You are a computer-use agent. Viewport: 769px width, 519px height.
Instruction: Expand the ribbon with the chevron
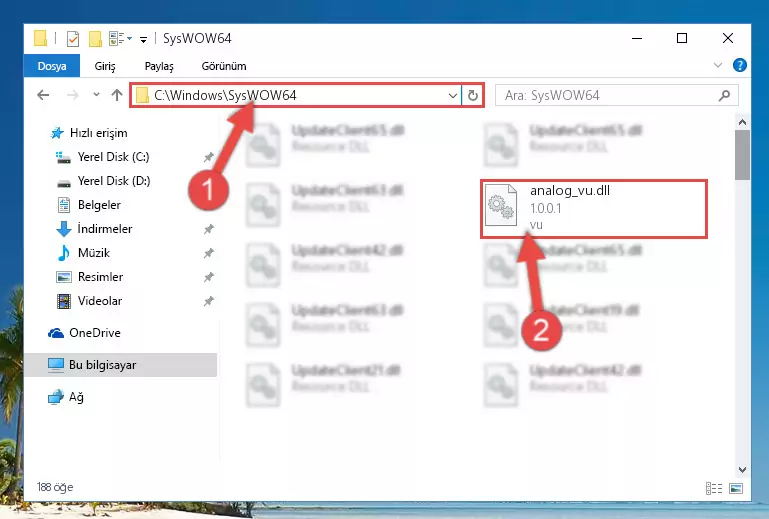pos(718,65)
